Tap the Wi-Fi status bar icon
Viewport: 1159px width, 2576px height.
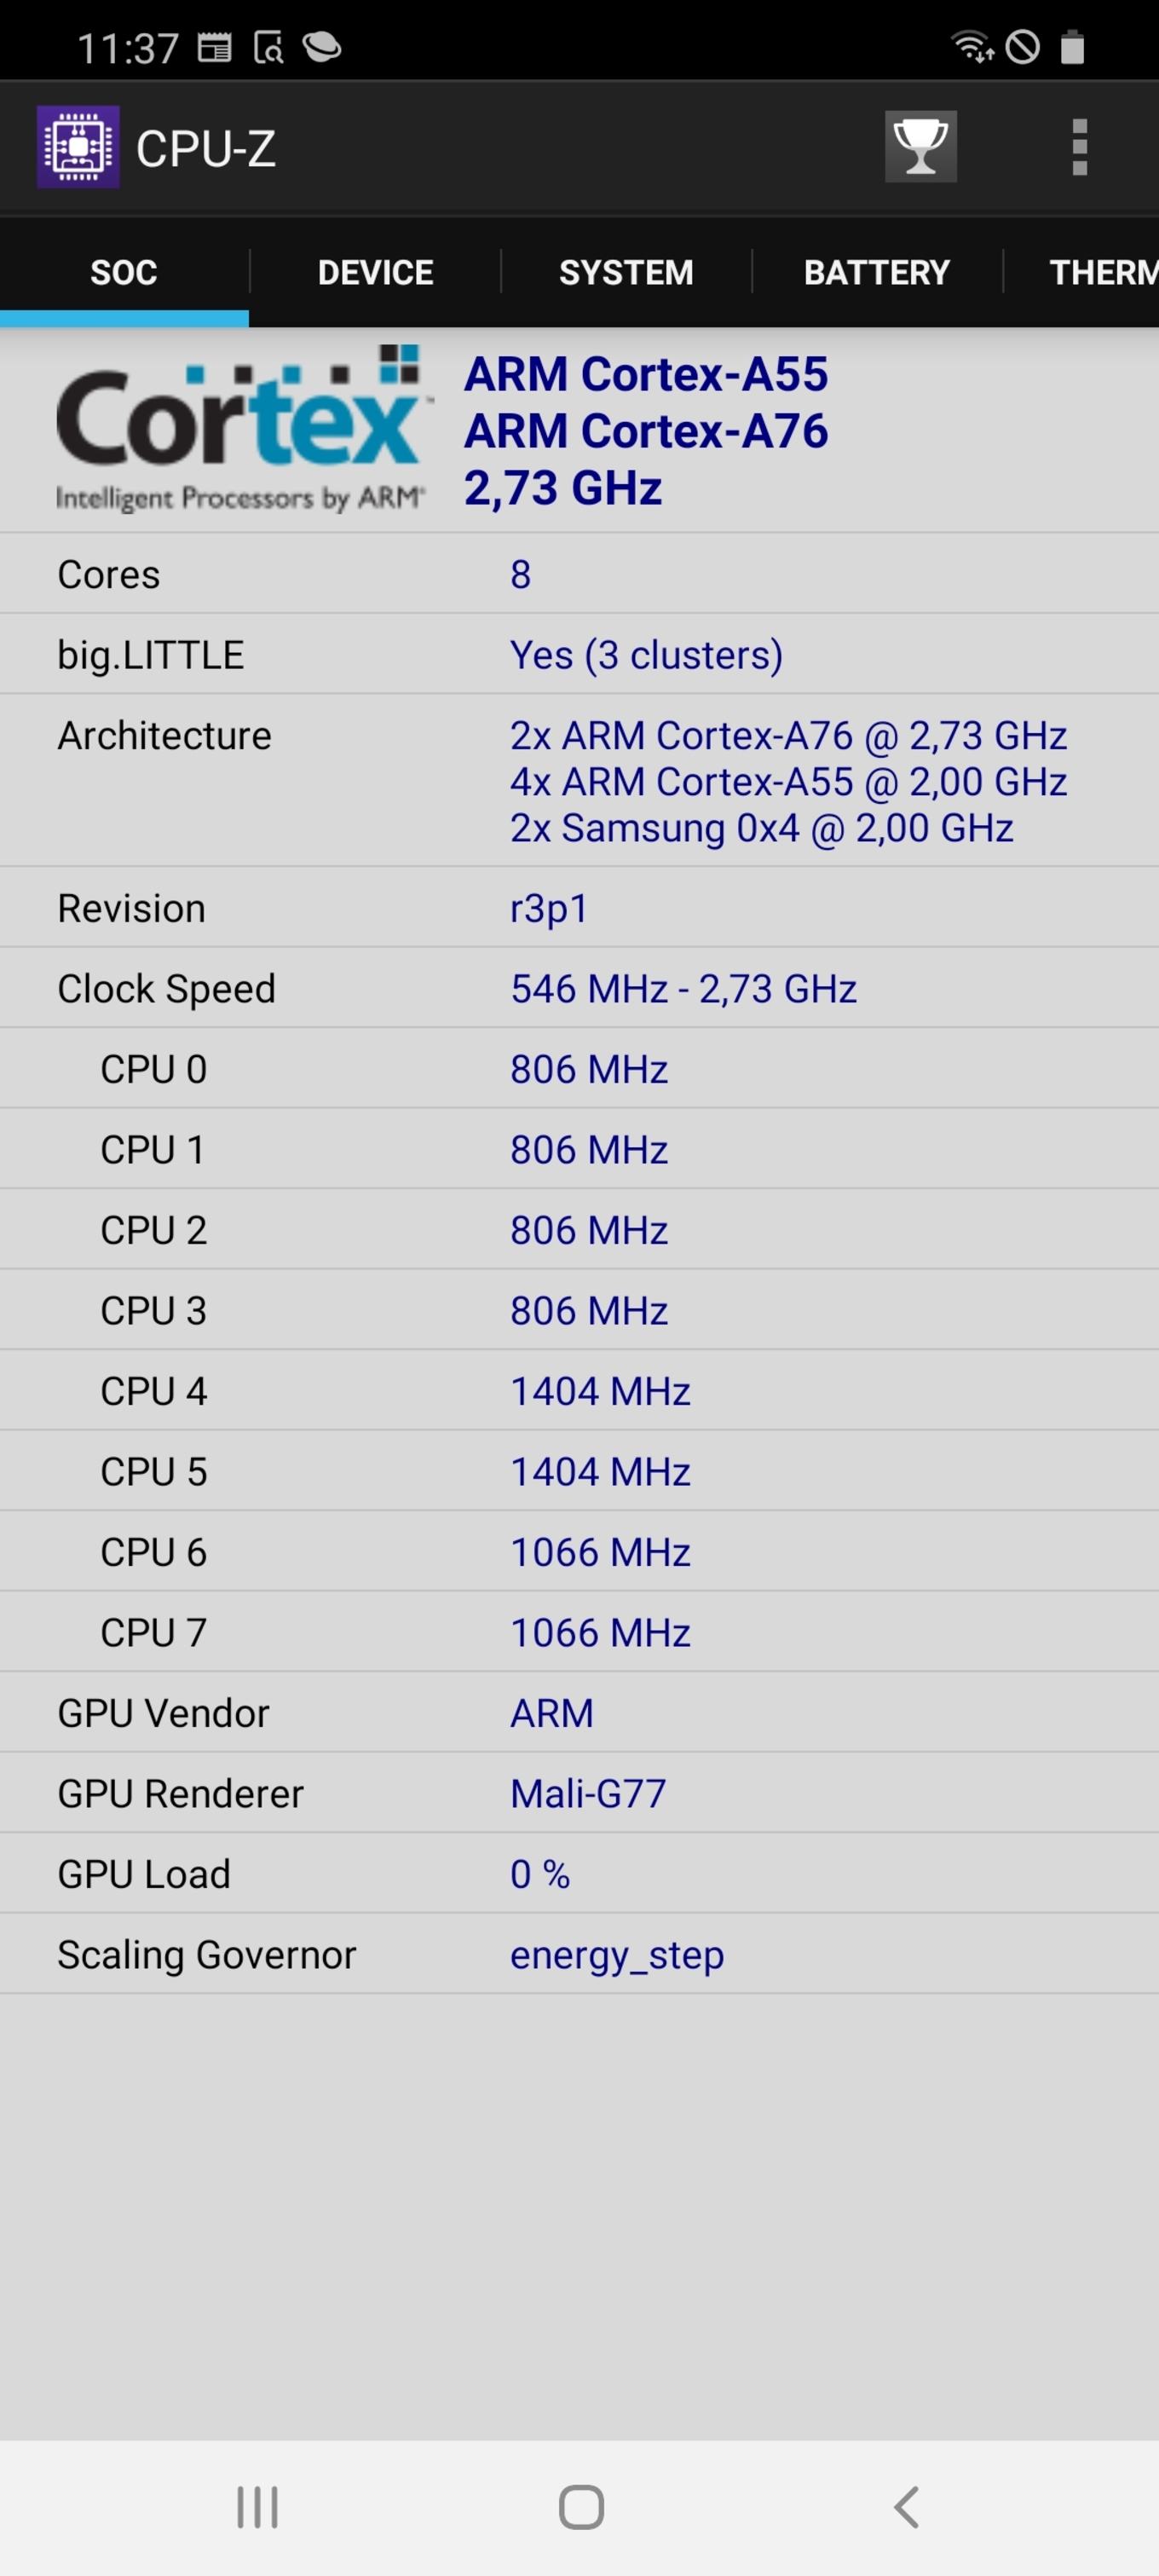click(970, 46)
